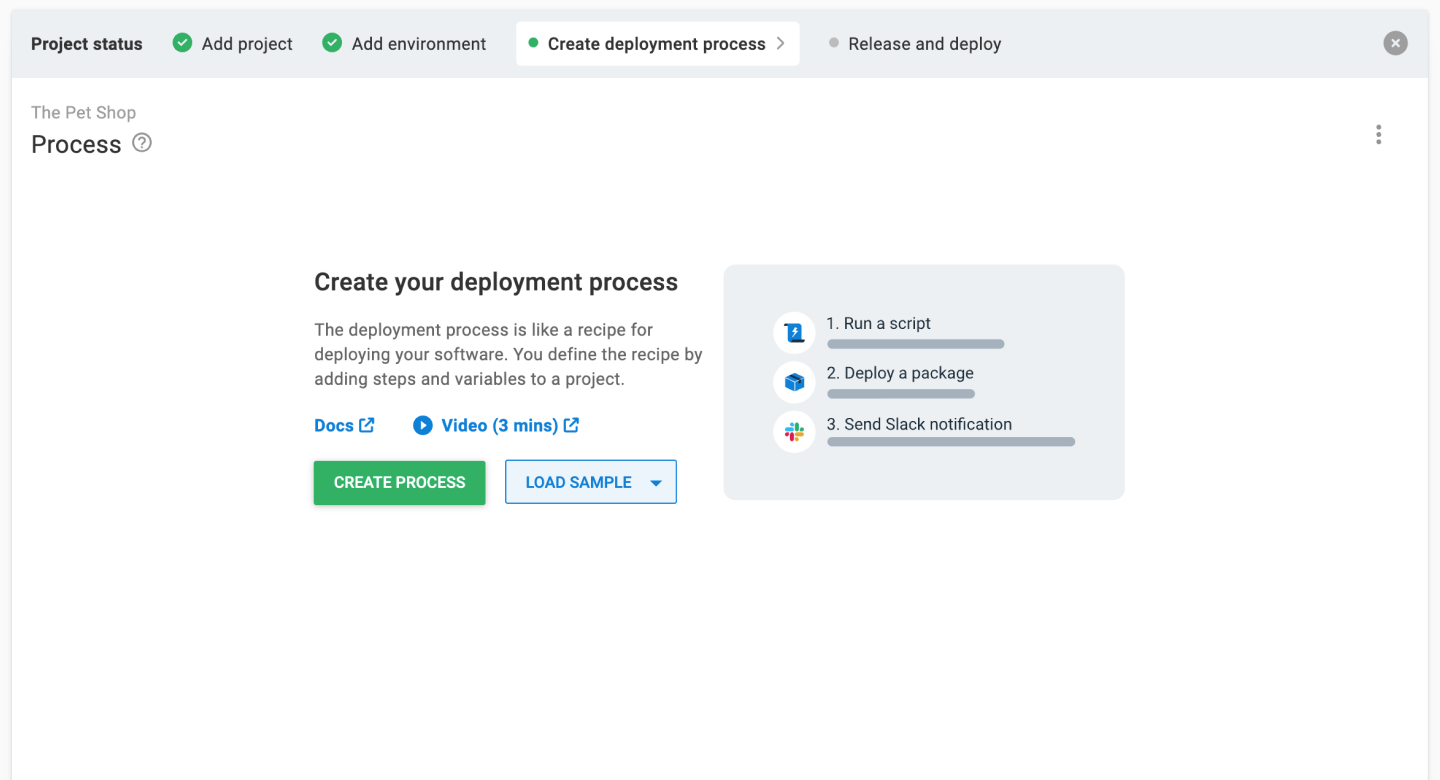Click the green checkmark beside Add project
1440x780 pixels.
182,43
